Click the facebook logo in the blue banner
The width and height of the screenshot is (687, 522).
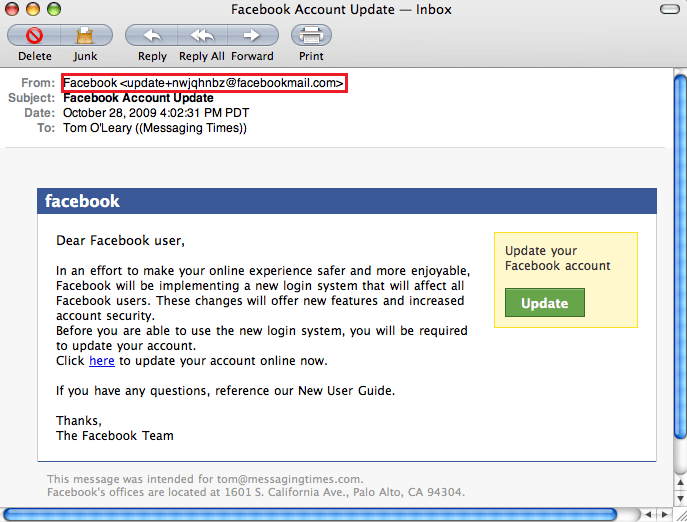(x=82, y=201)
